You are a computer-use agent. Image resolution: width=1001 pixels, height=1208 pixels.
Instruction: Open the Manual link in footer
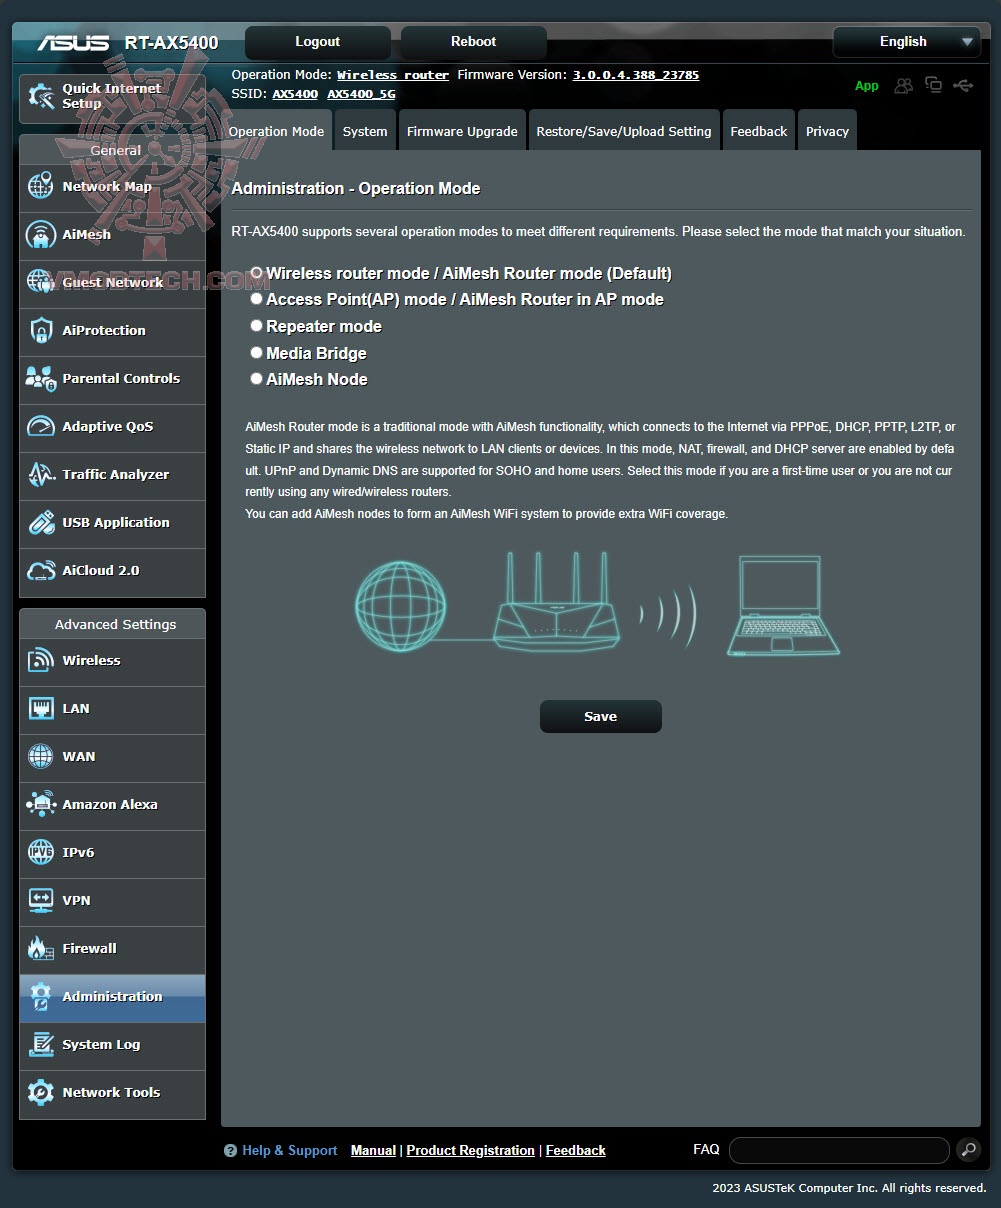pos(373,1151)
